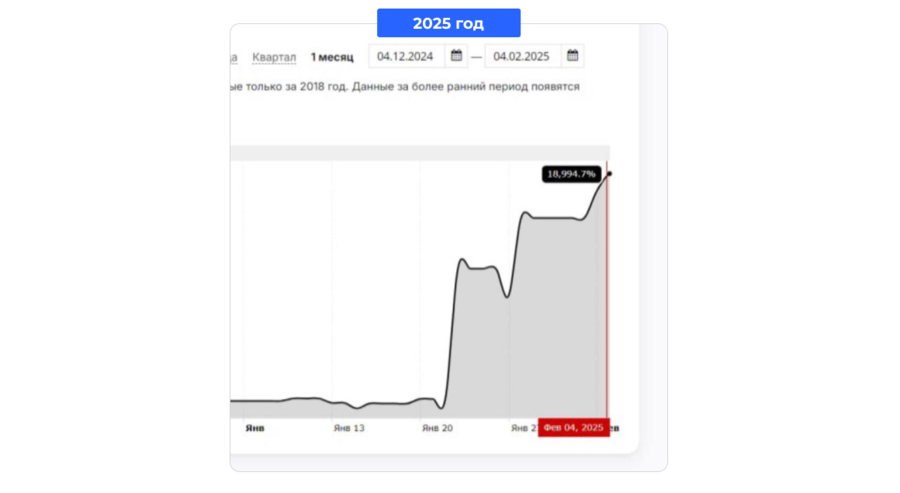Viewport: 900px width, 493px height.
Task: Click the 2025 год blue header button
Action: [x=448, y=23]
